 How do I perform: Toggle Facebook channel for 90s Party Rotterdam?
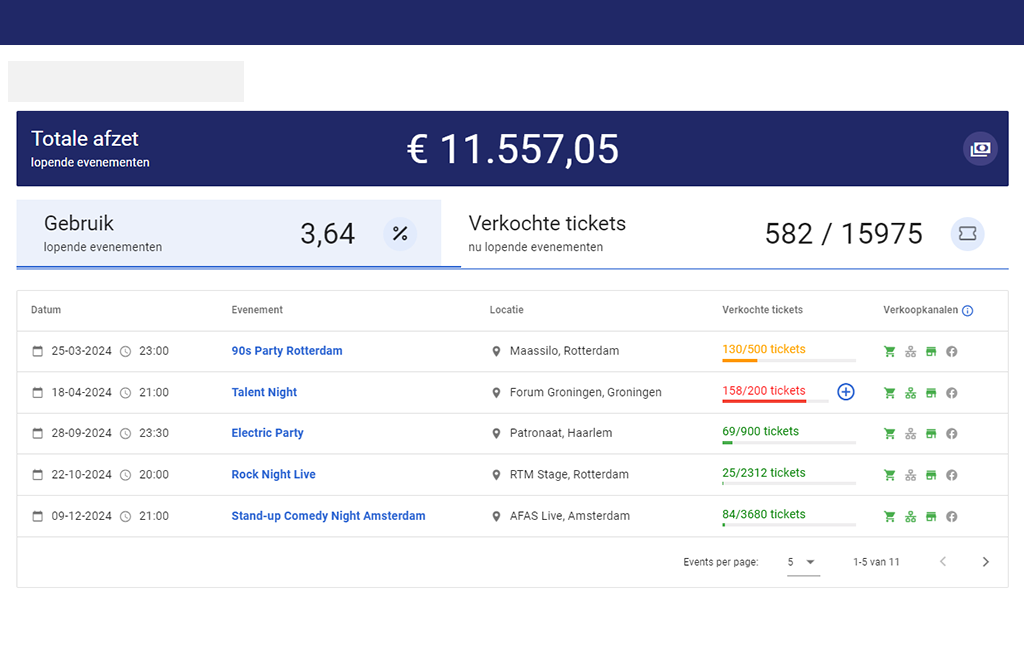(952, 352)
